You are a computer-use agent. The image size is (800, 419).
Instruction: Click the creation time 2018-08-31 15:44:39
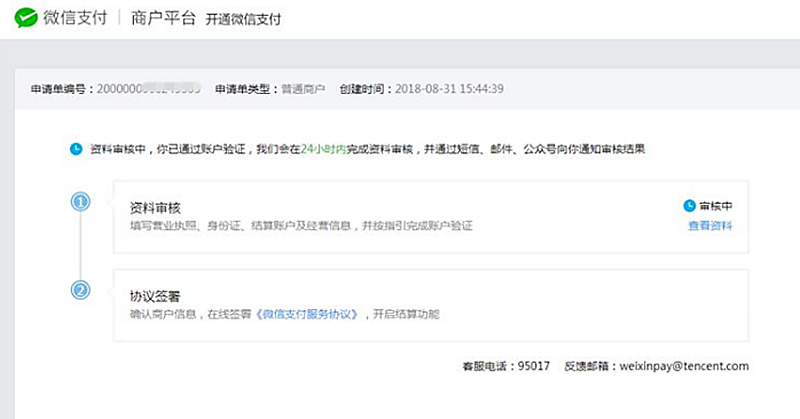pos(449,89)
